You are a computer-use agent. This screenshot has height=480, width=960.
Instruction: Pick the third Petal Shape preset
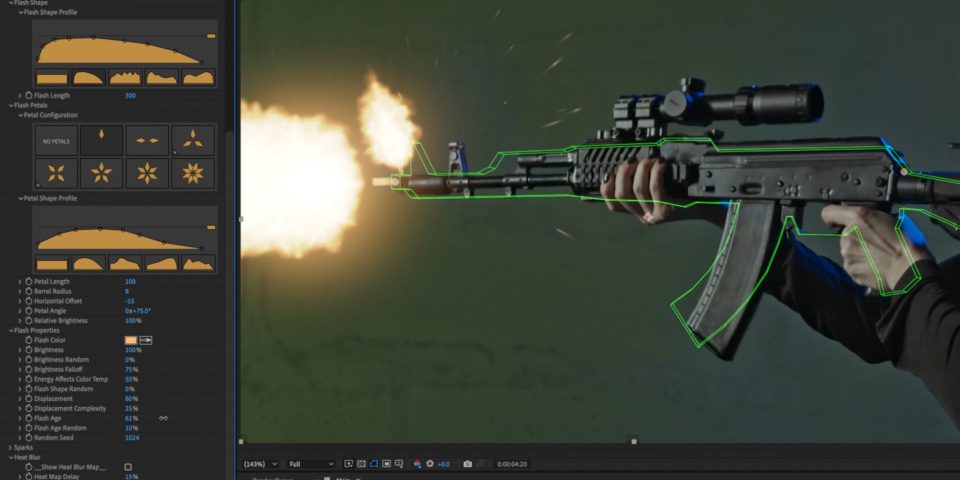click(x=125, y=263)
